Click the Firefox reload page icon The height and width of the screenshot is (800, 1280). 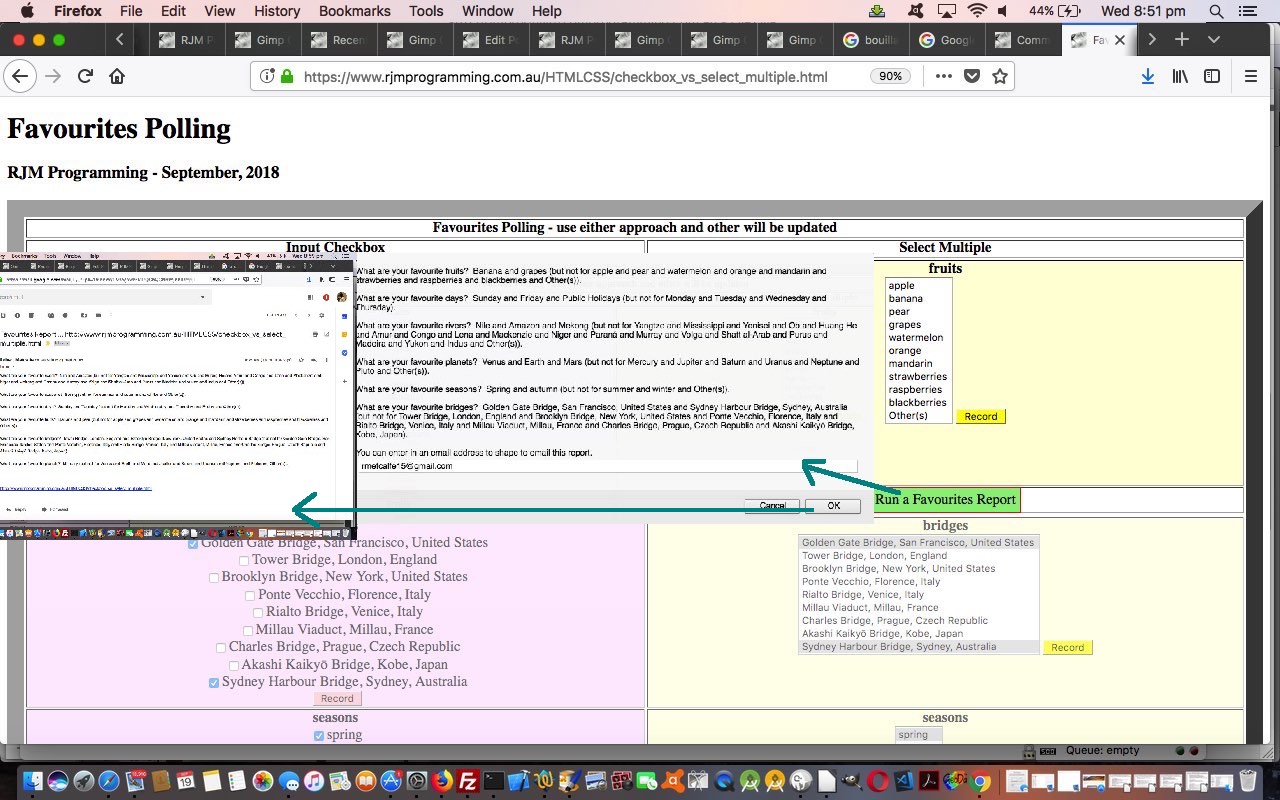pos(86,76)
